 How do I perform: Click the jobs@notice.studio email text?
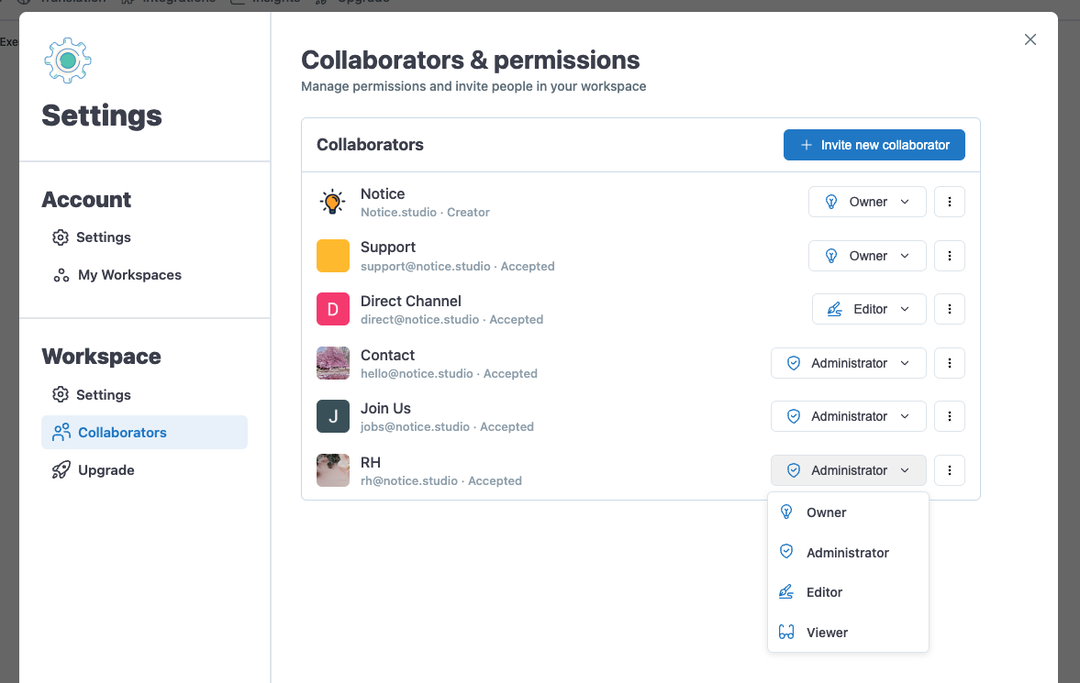coord(415,427)
